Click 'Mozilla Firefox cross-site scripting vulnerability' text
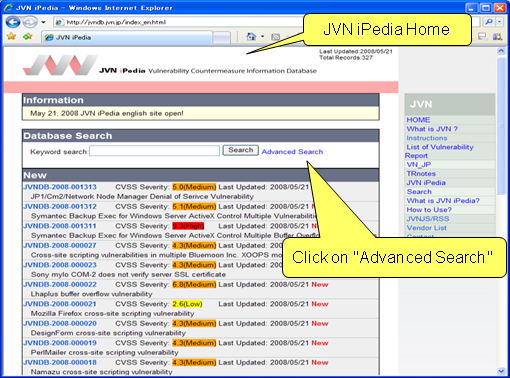This screenshot has width=510, height=378. [x=112, y=313]
